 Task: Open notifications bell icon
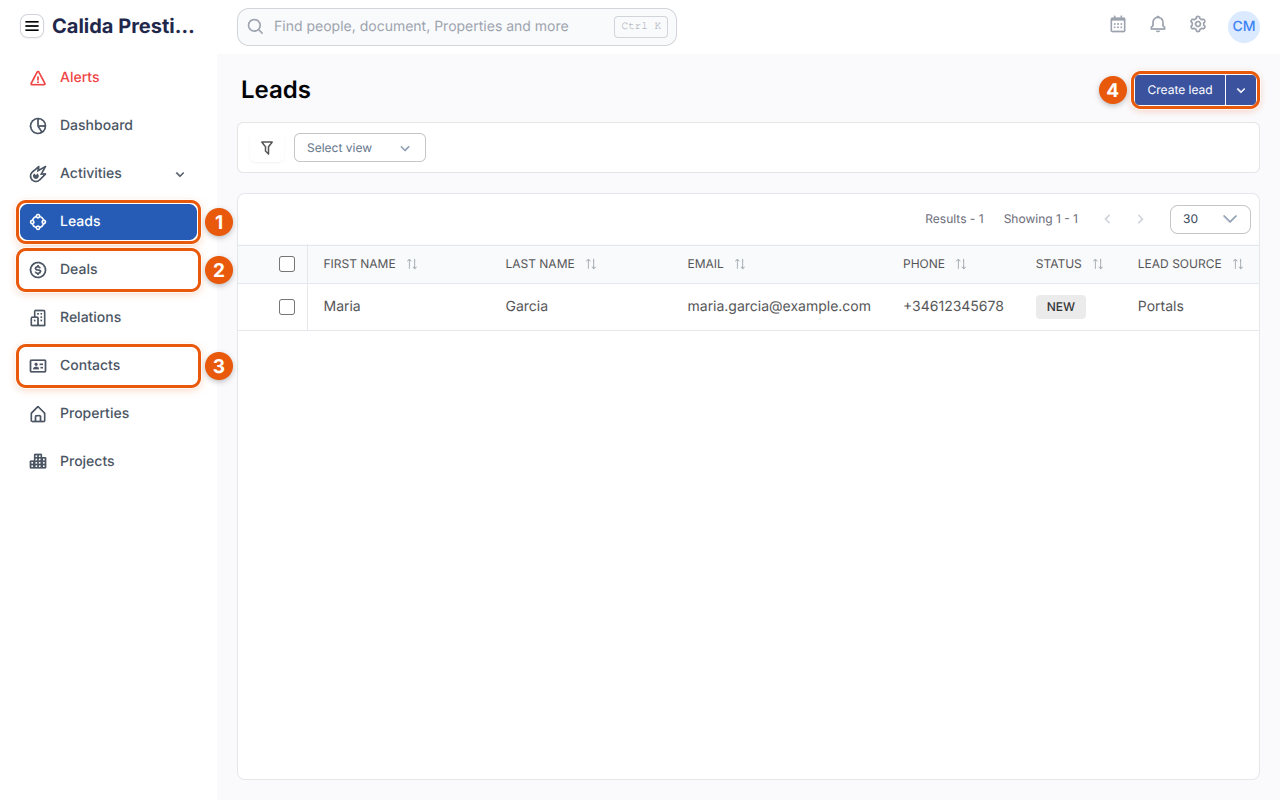point(1158,25)
